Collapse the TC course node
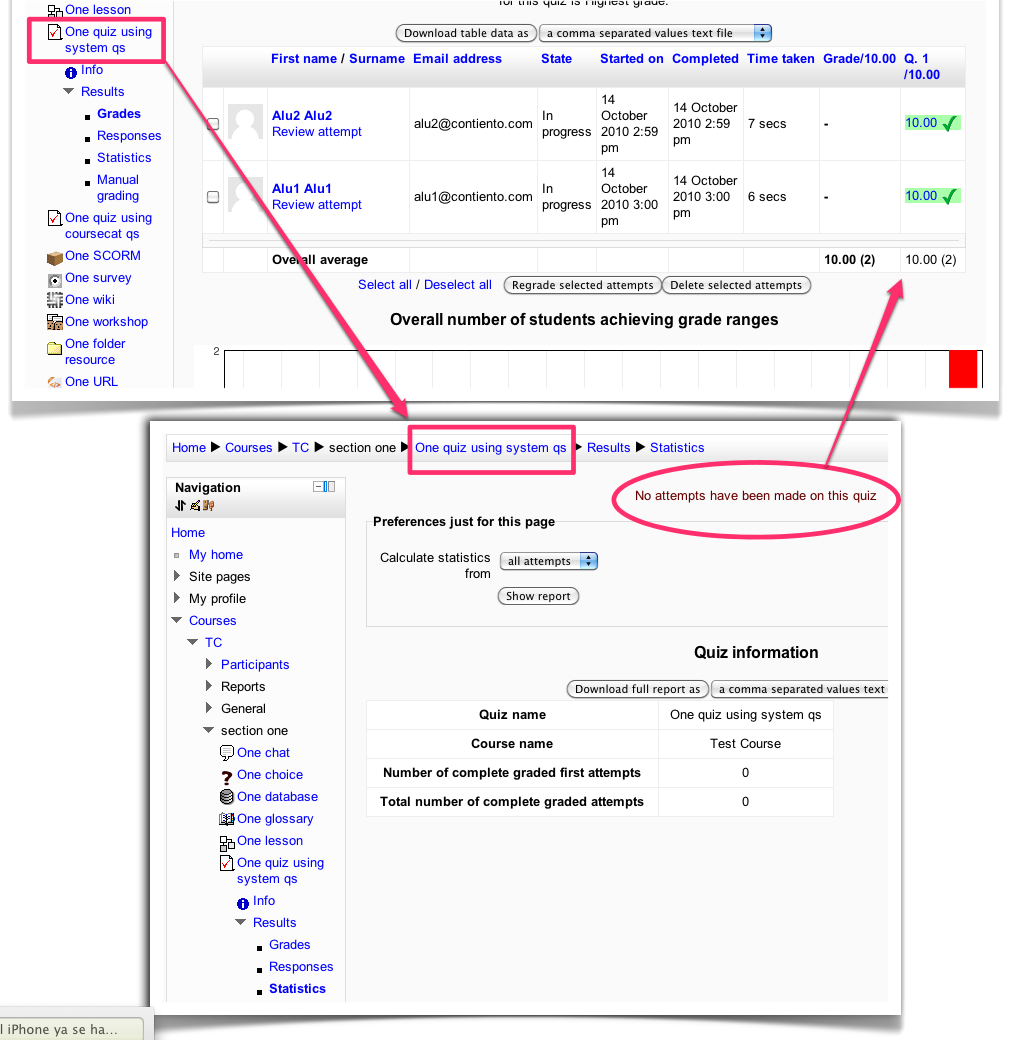 (192, 642)
